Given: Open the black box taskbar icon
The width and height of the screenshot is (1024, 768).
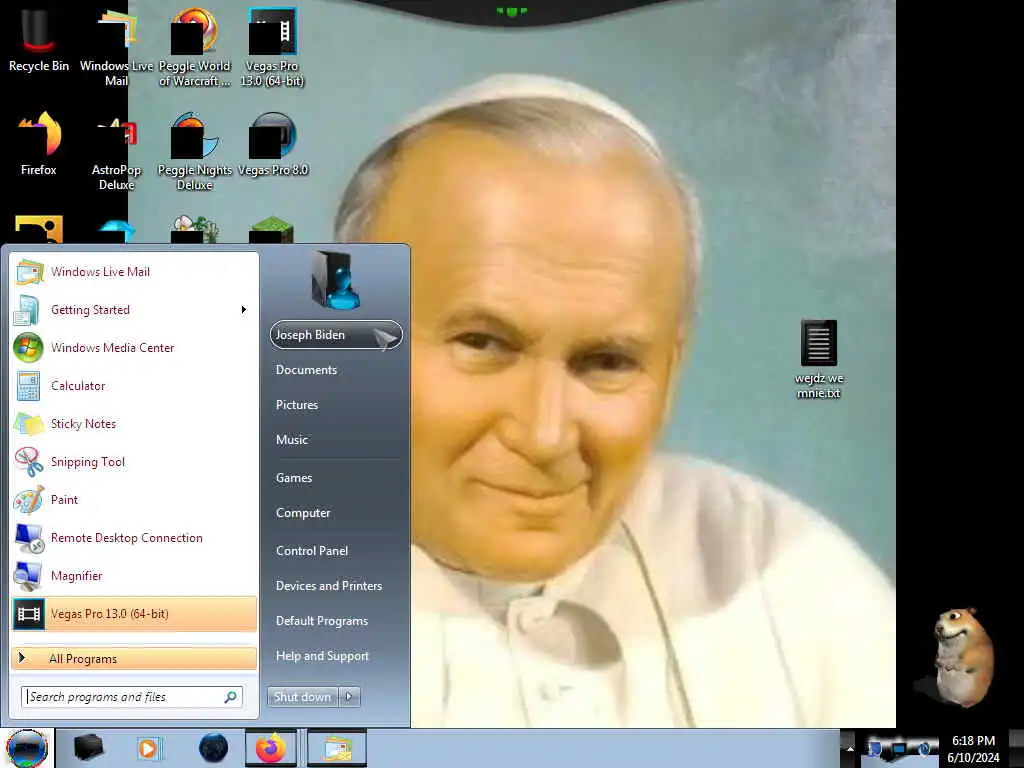Looking at the screenshot, I should [x=89, y=748].
